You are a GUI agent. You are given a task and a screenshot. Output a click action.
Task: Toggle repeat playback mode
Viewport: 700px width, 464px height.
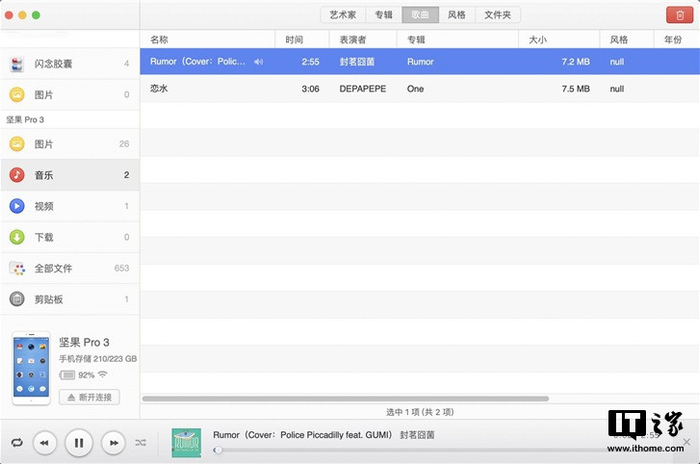click(x=16, y=442)
